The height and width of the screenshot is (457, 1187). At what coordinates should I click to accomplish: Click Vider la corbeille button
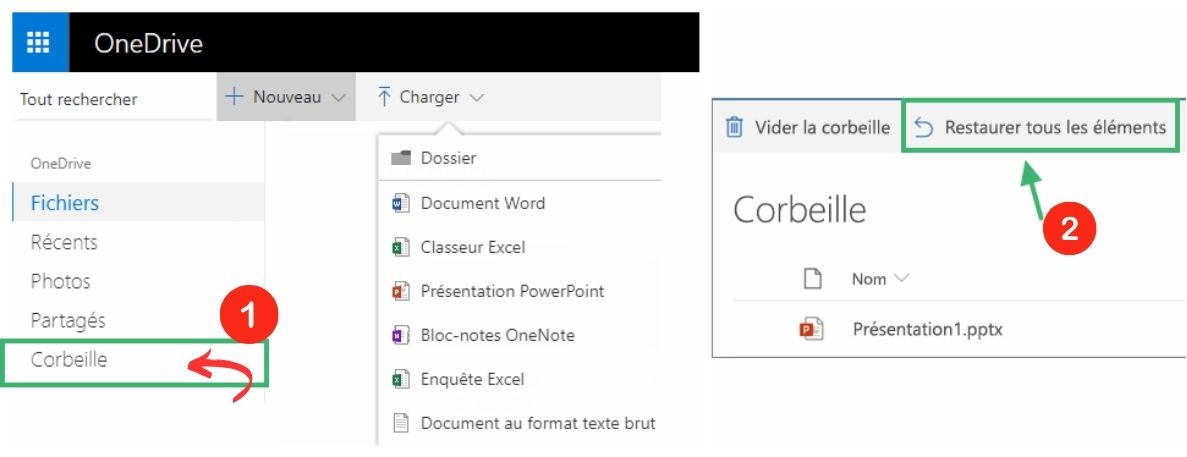point(807,127)
